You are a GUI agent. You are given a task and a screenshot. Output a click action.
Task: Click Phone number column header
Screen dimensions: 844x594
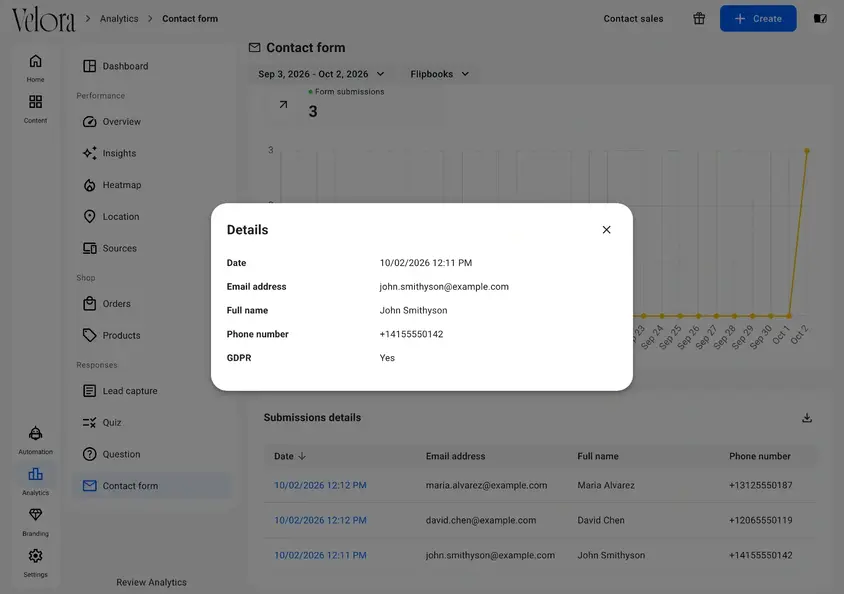coord(759,456)
